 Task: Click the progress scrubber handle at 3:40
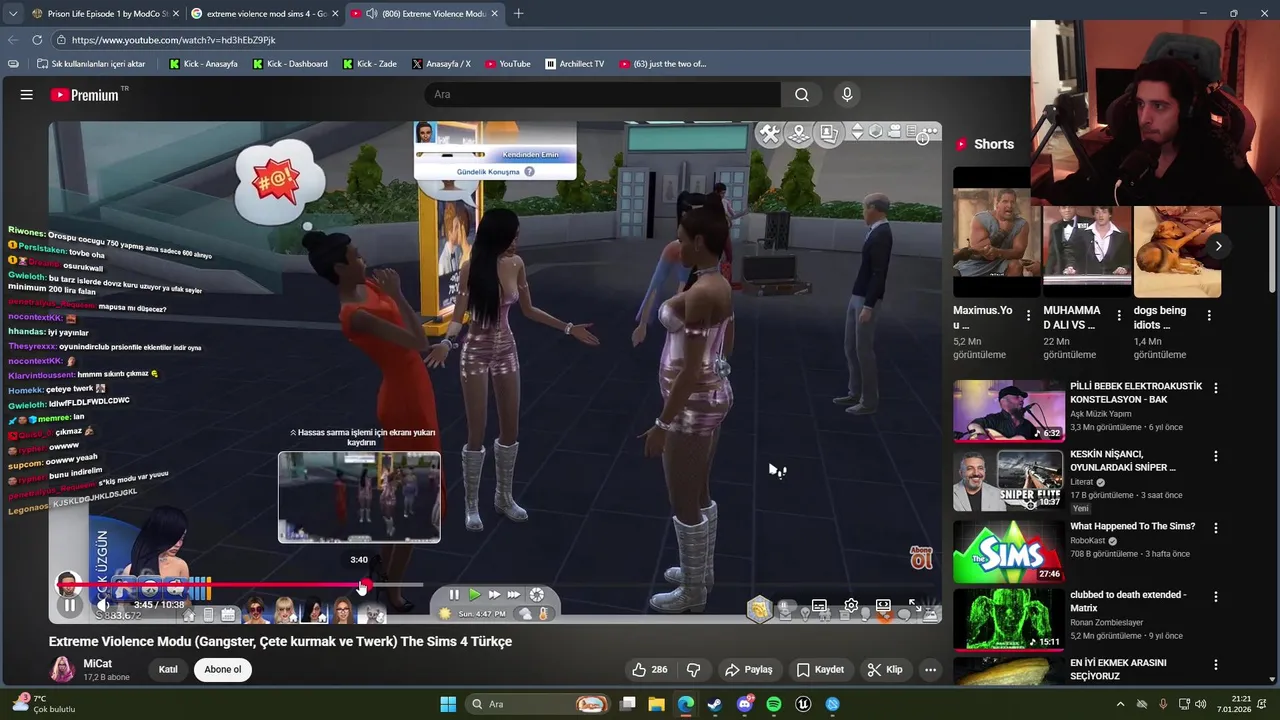point(364,585)
